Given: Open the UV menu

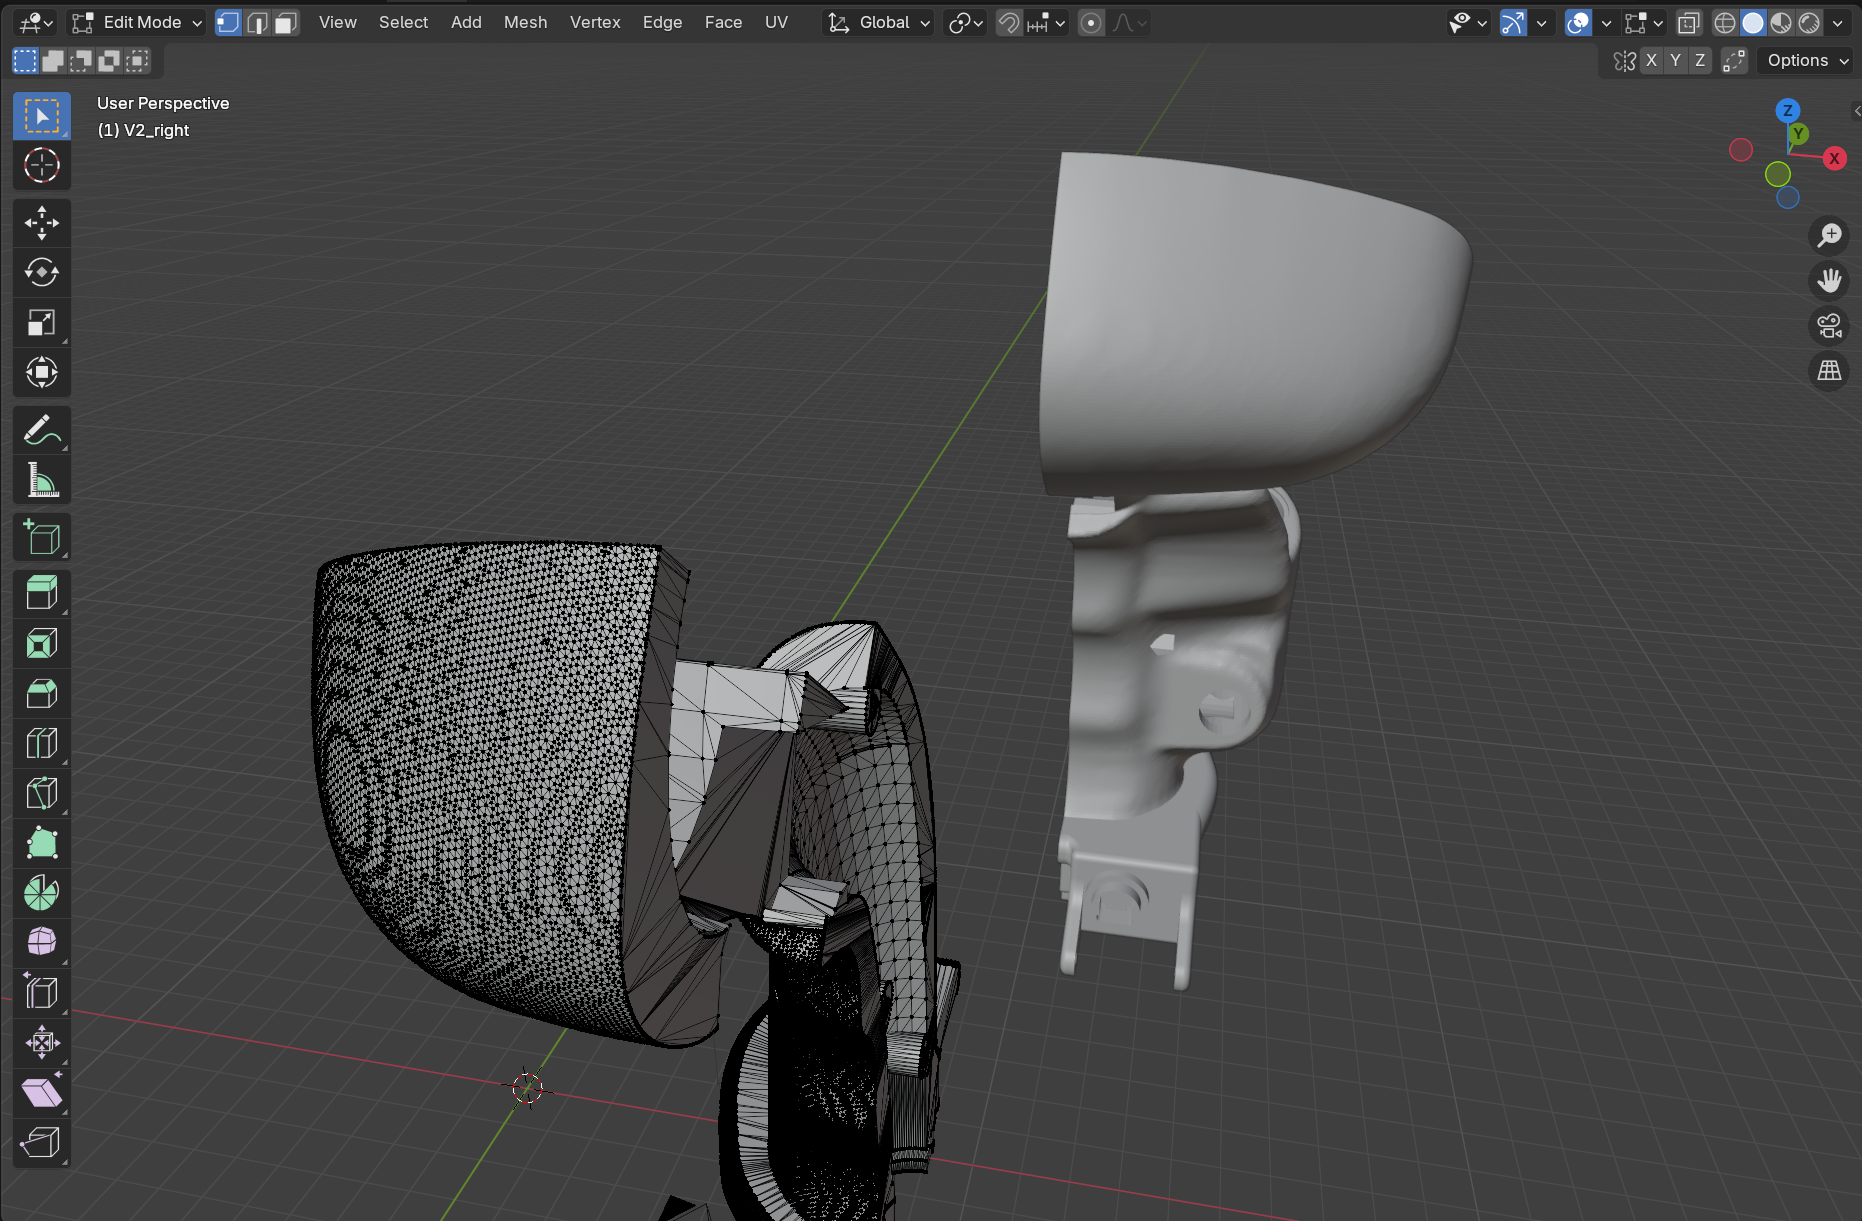Looking at the screenshot, I should pyautogui.click(x=776, y=23).
